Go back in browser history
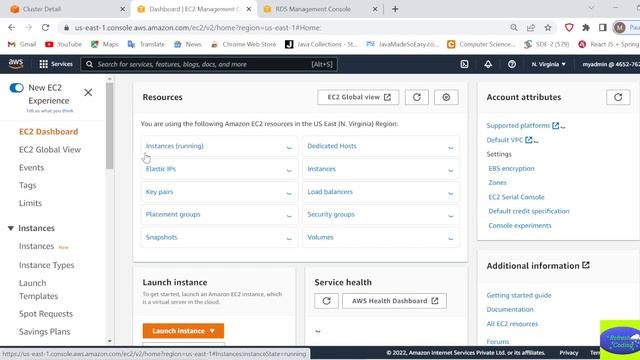640x360 pixels. tap(11, 28)
